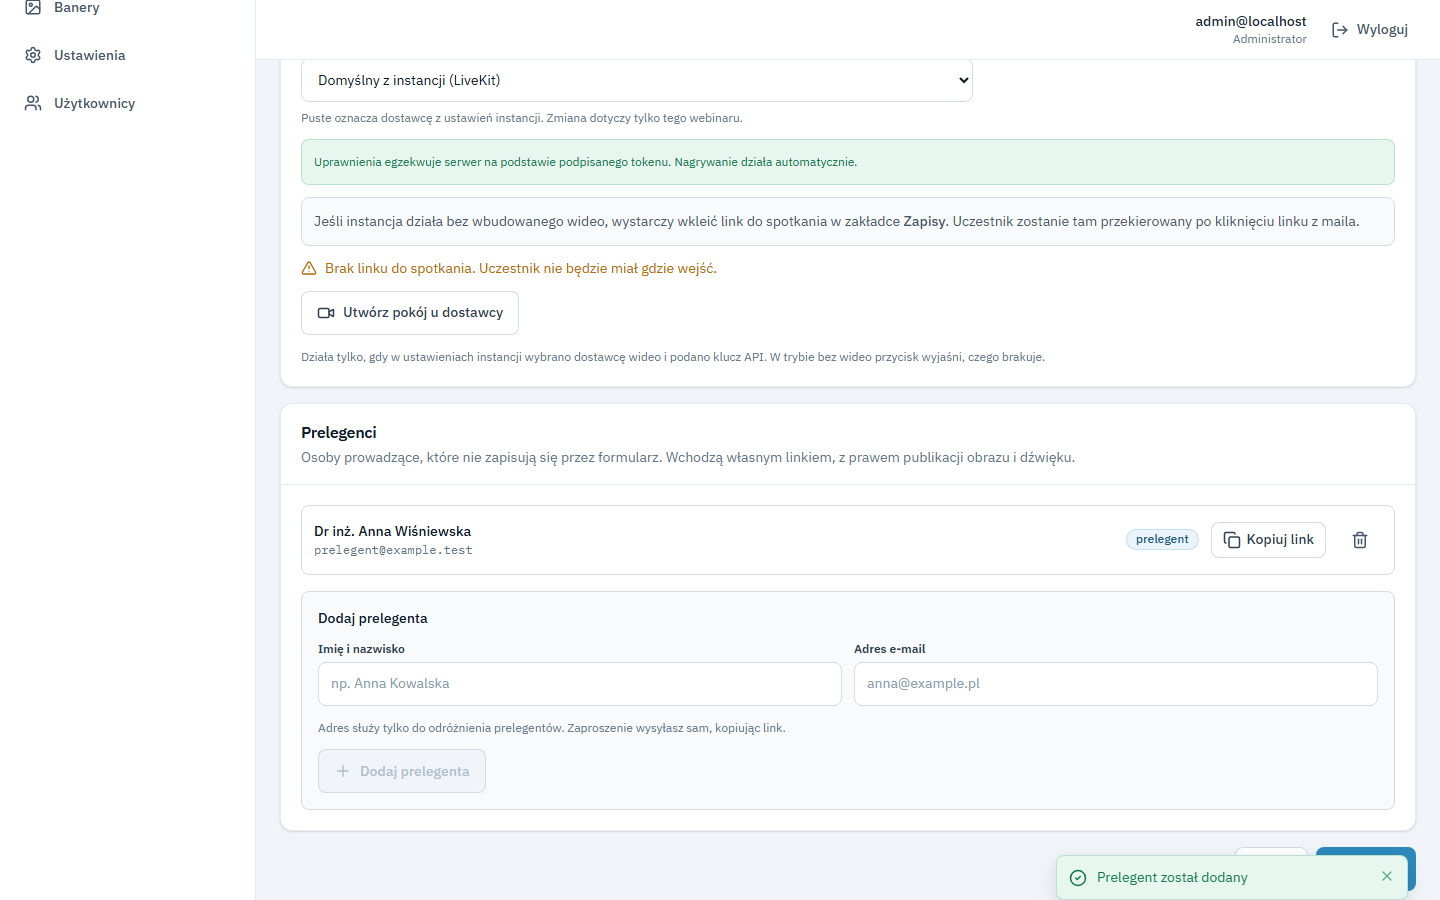Viewport: 1440px width, 900px height.
Task: Focus the Imię i nazwisko field
Action: pos(580,684)
